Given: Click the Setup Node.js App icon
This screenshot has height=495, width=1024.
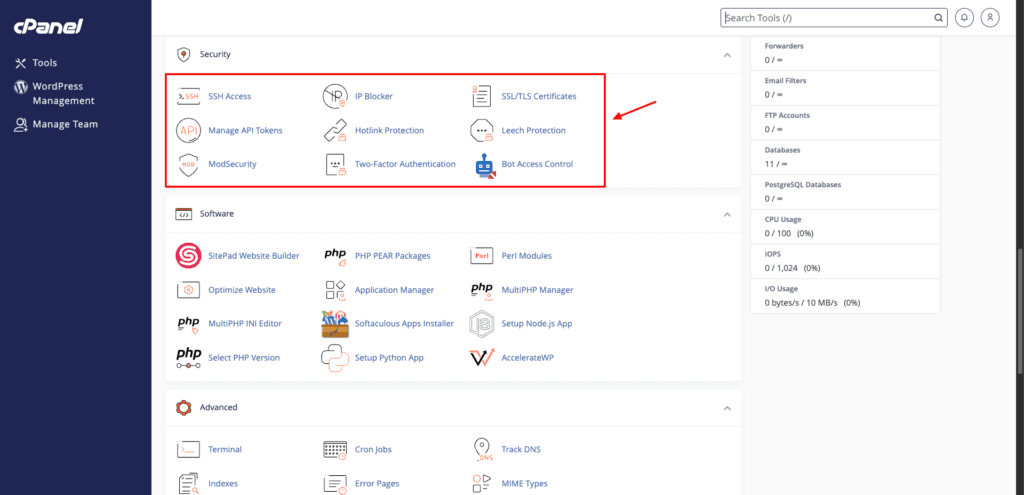Looking at the screenshot, I should tap(482, 323).
